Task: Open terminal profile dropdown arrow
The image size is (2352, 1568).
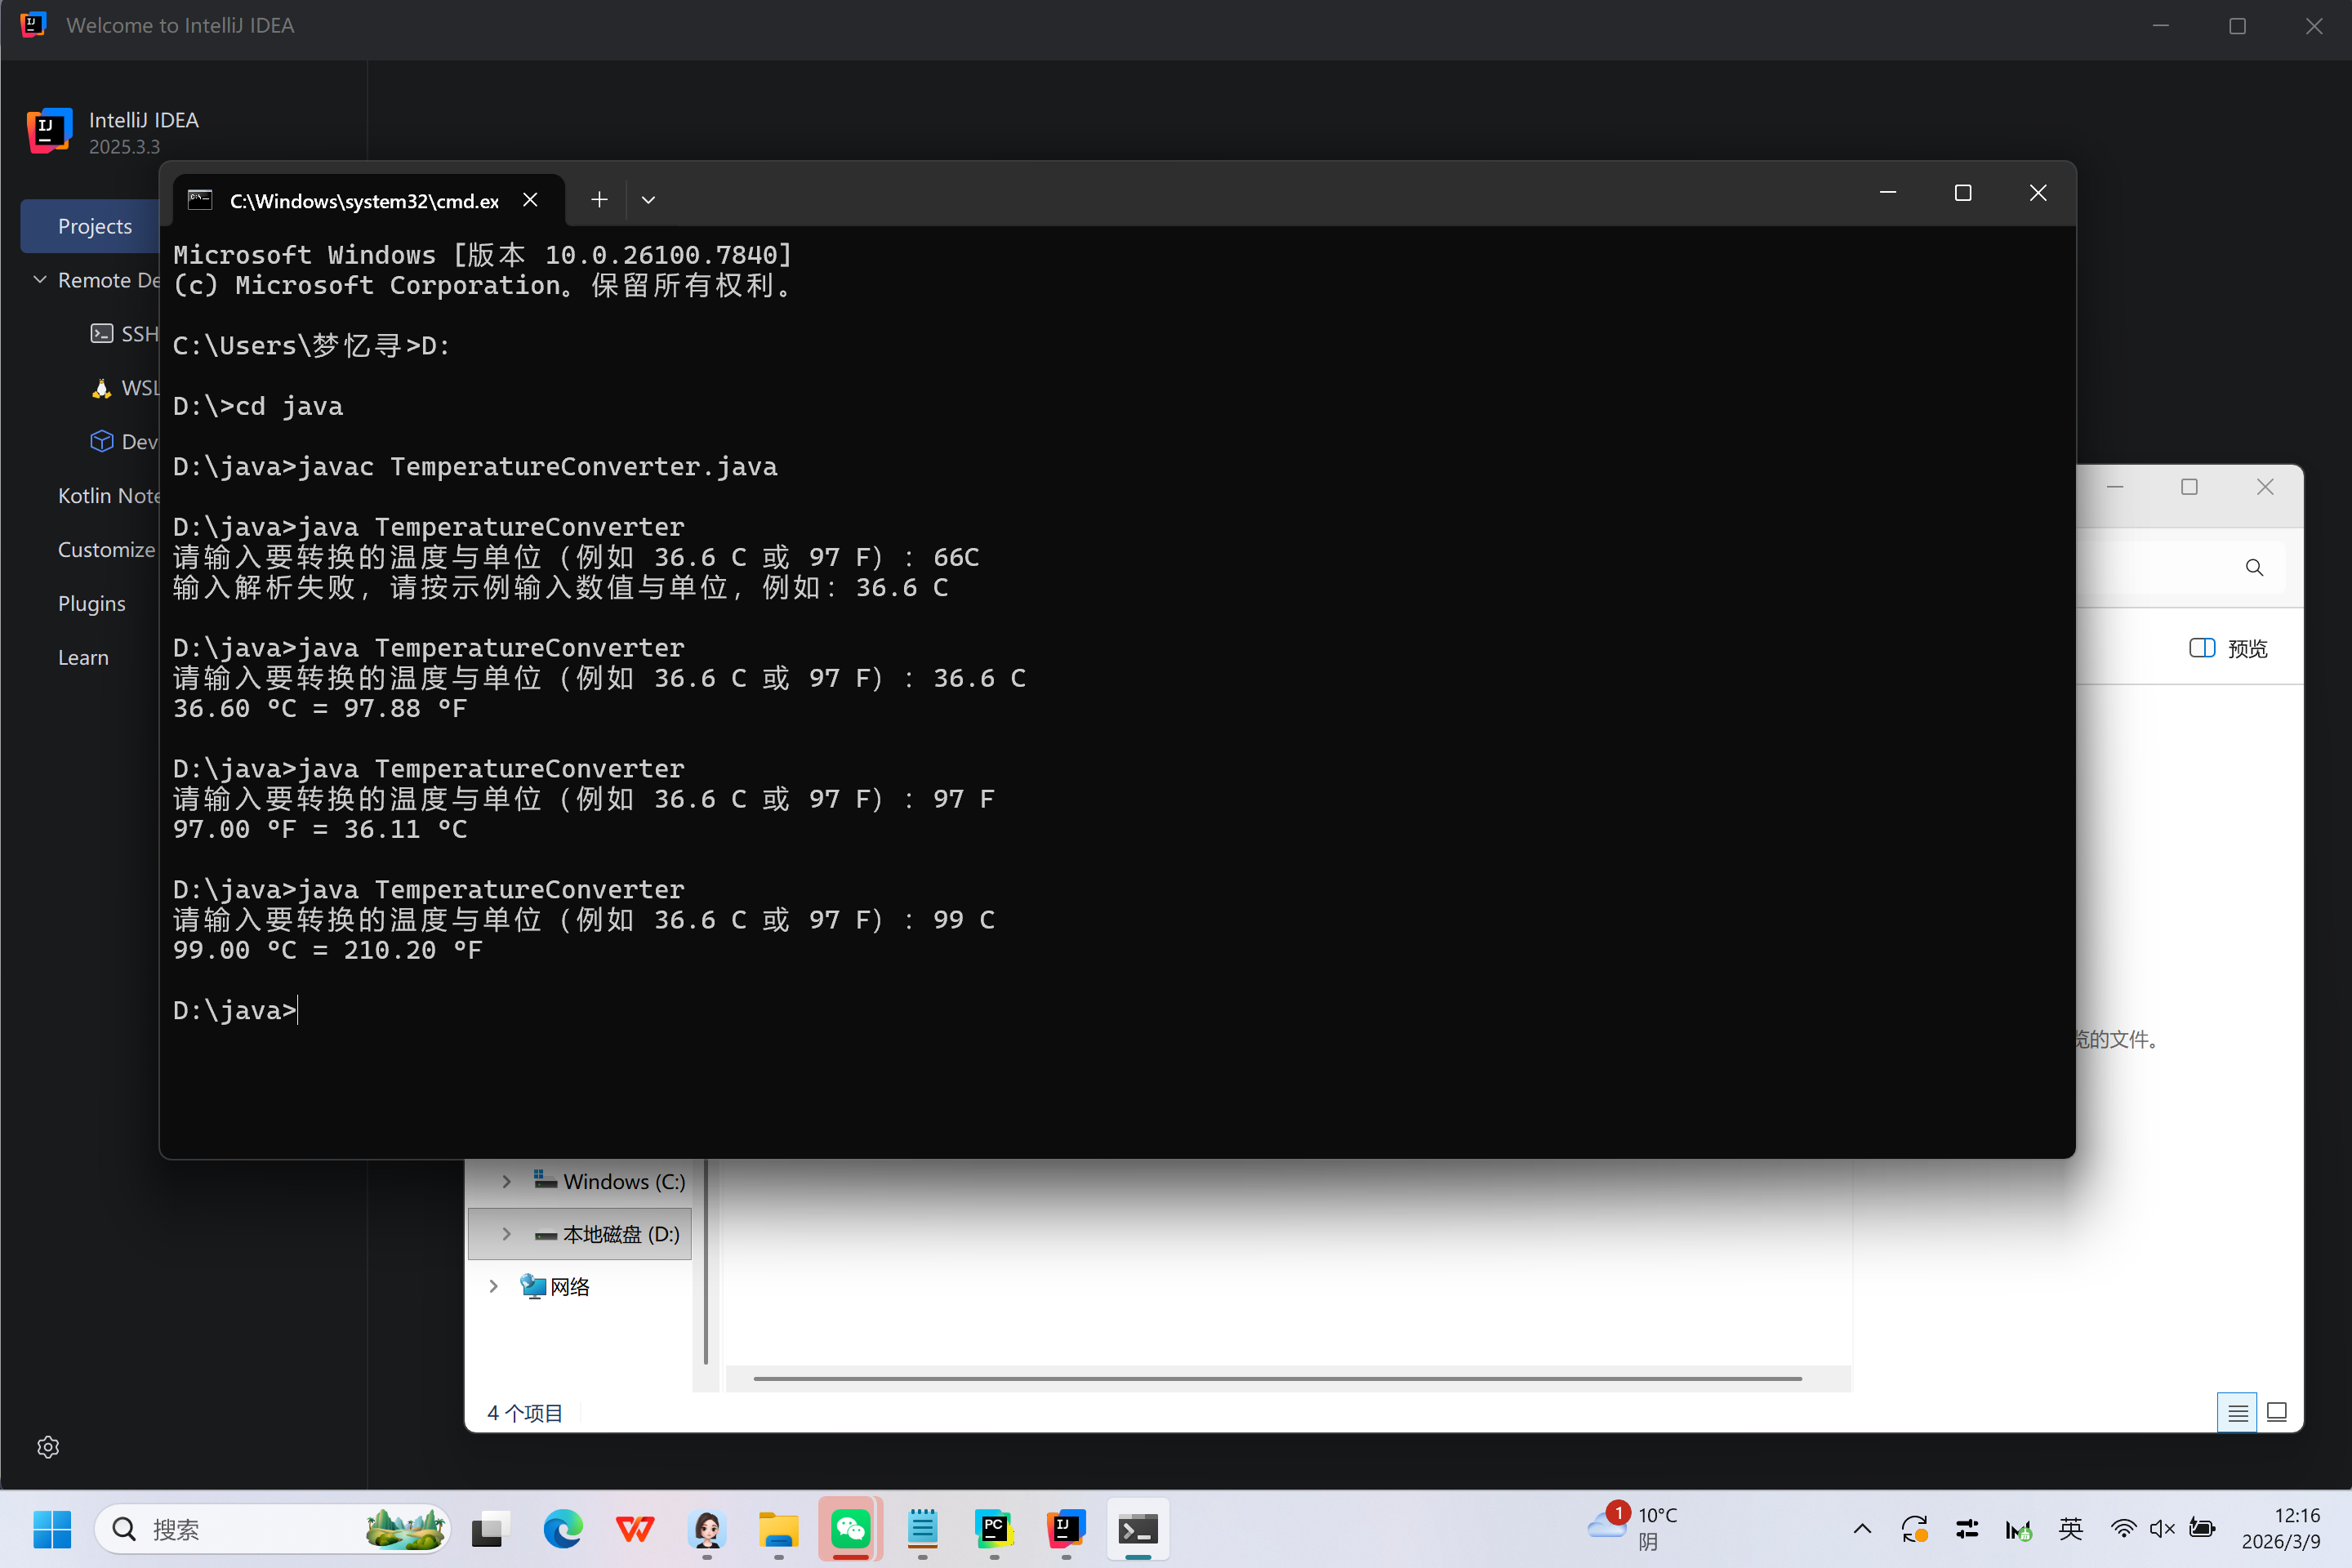Action: point(648,200)
